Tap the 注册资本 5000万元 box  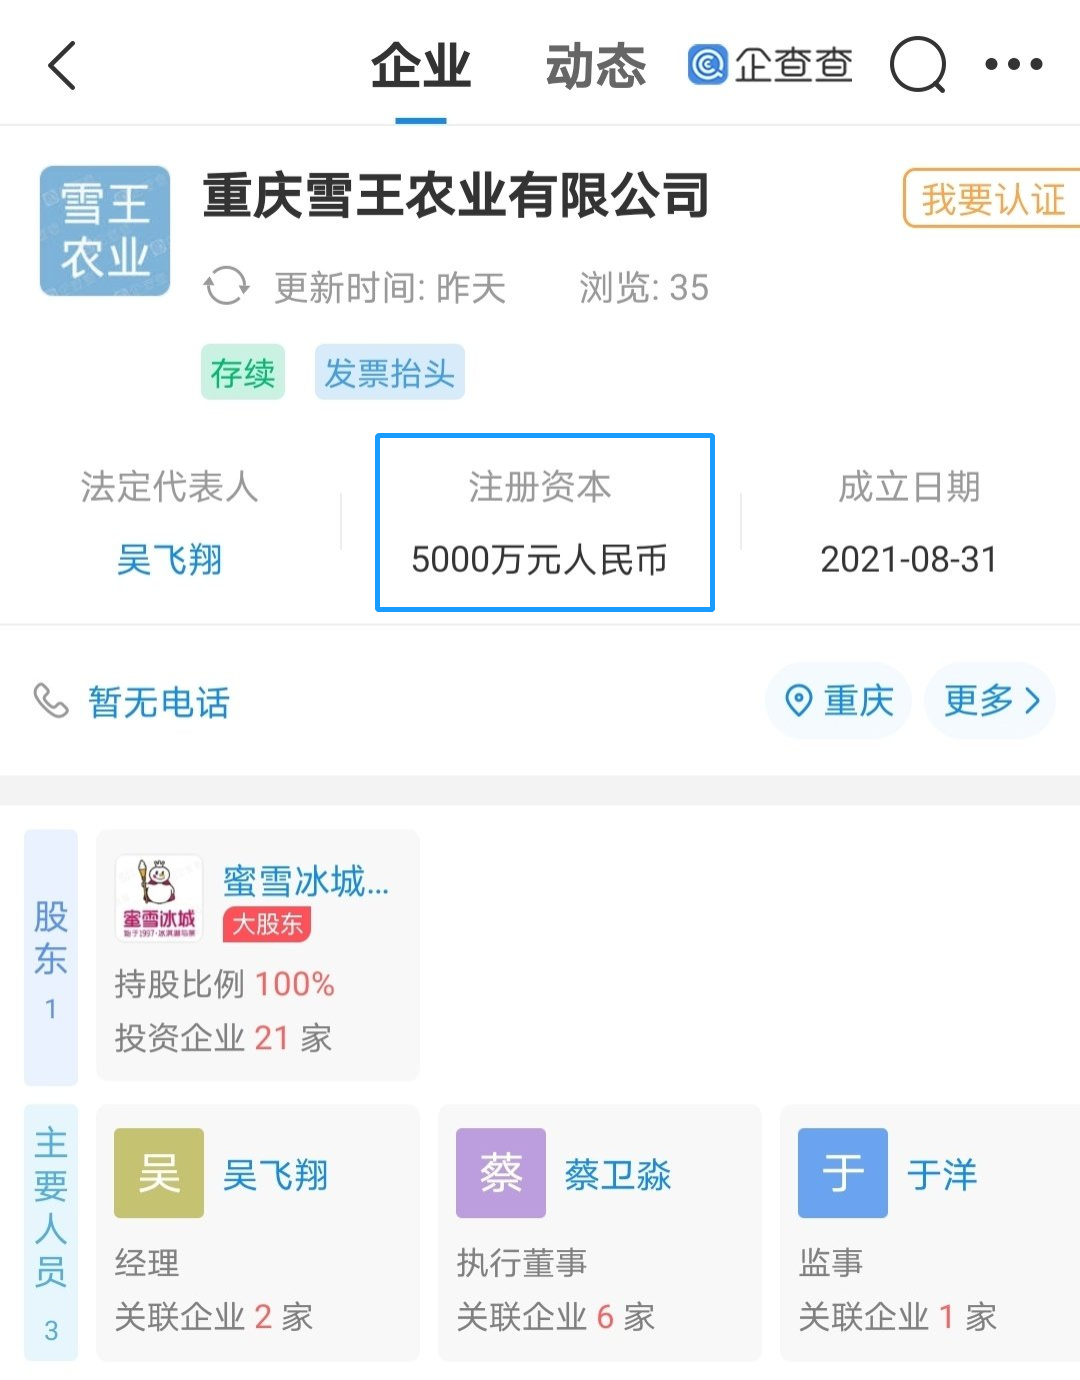545,522
